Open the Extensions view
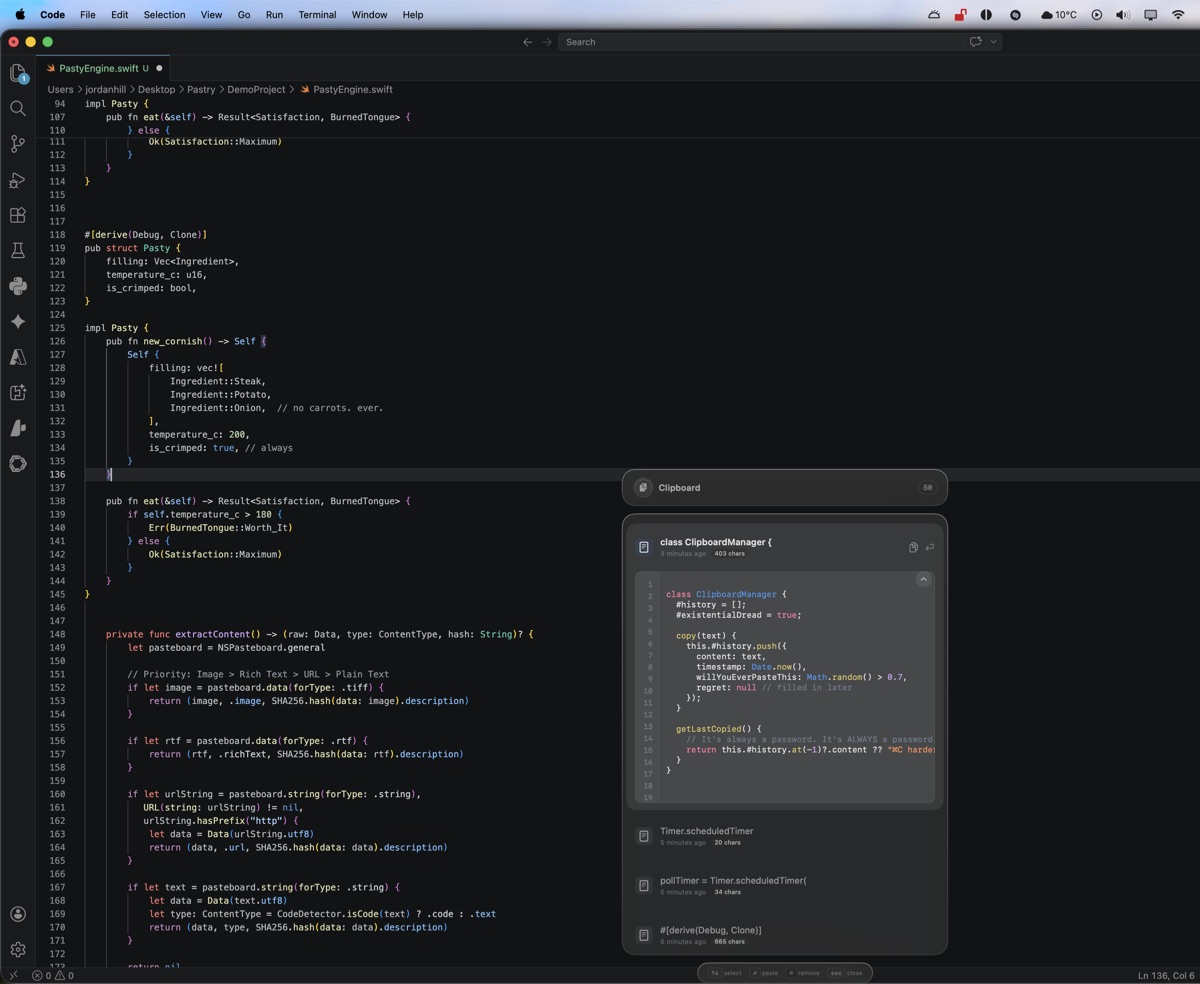Image resolution: width=1200 pixels, height=984 pixels. tap(17, 215)
